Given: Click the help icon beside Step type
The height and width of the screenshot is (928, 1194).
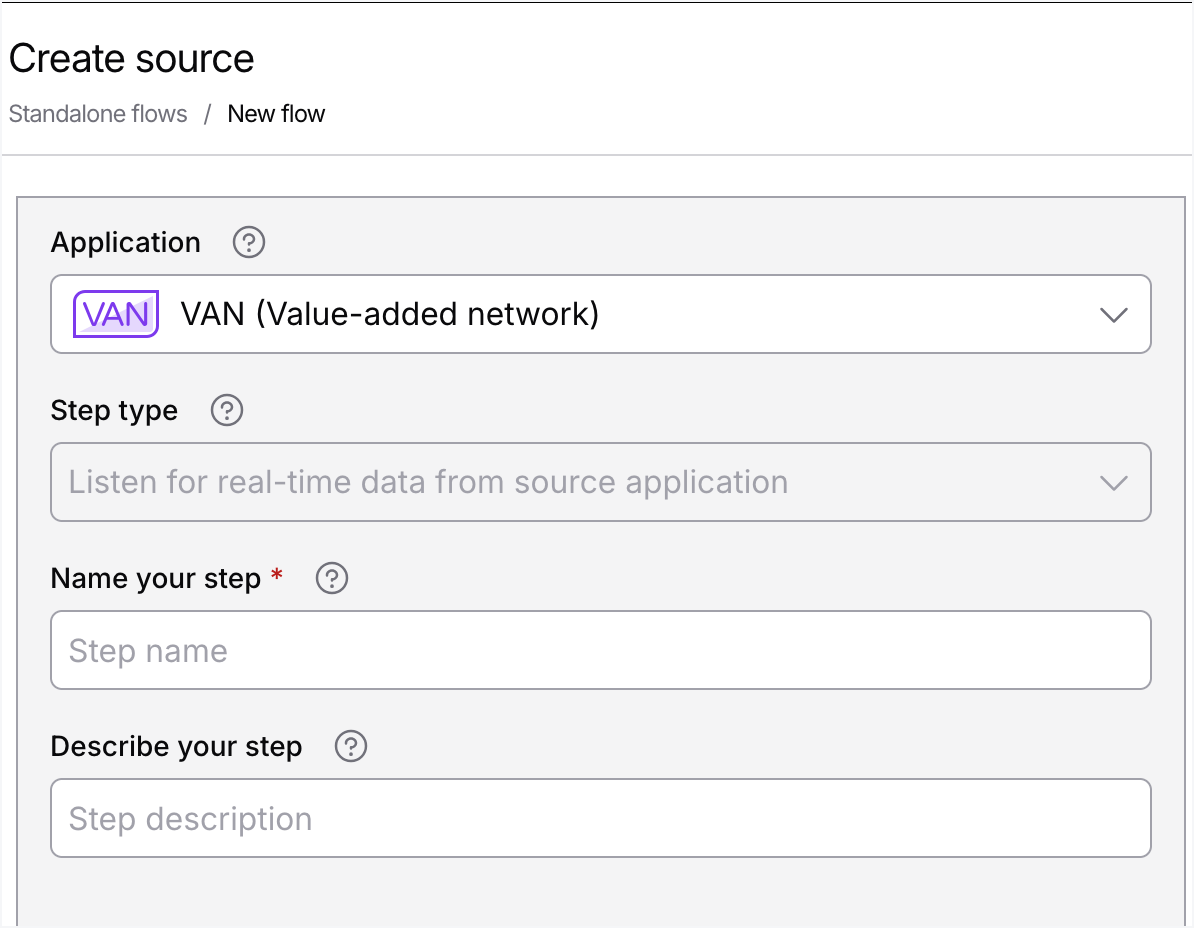Looking at the screenshot, I should point(227,410).
